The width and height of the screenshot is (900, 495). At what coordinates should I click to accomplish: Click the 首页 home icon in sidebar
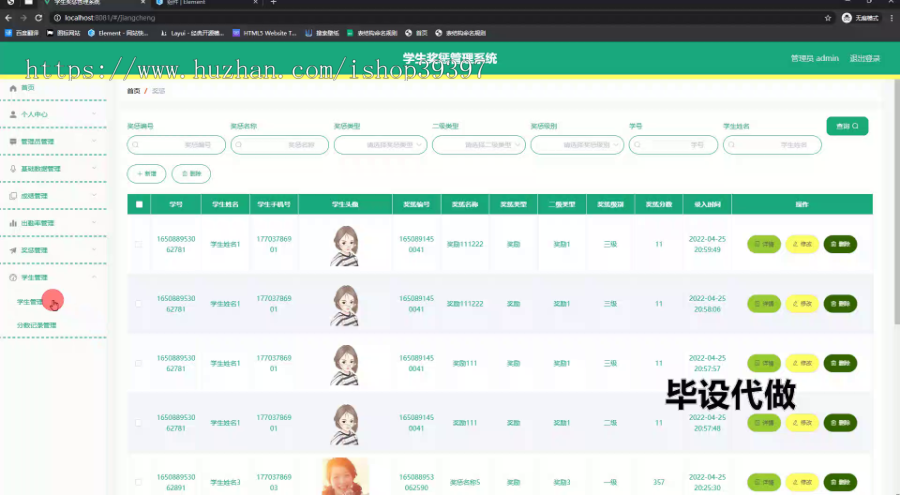coord(13,88)
